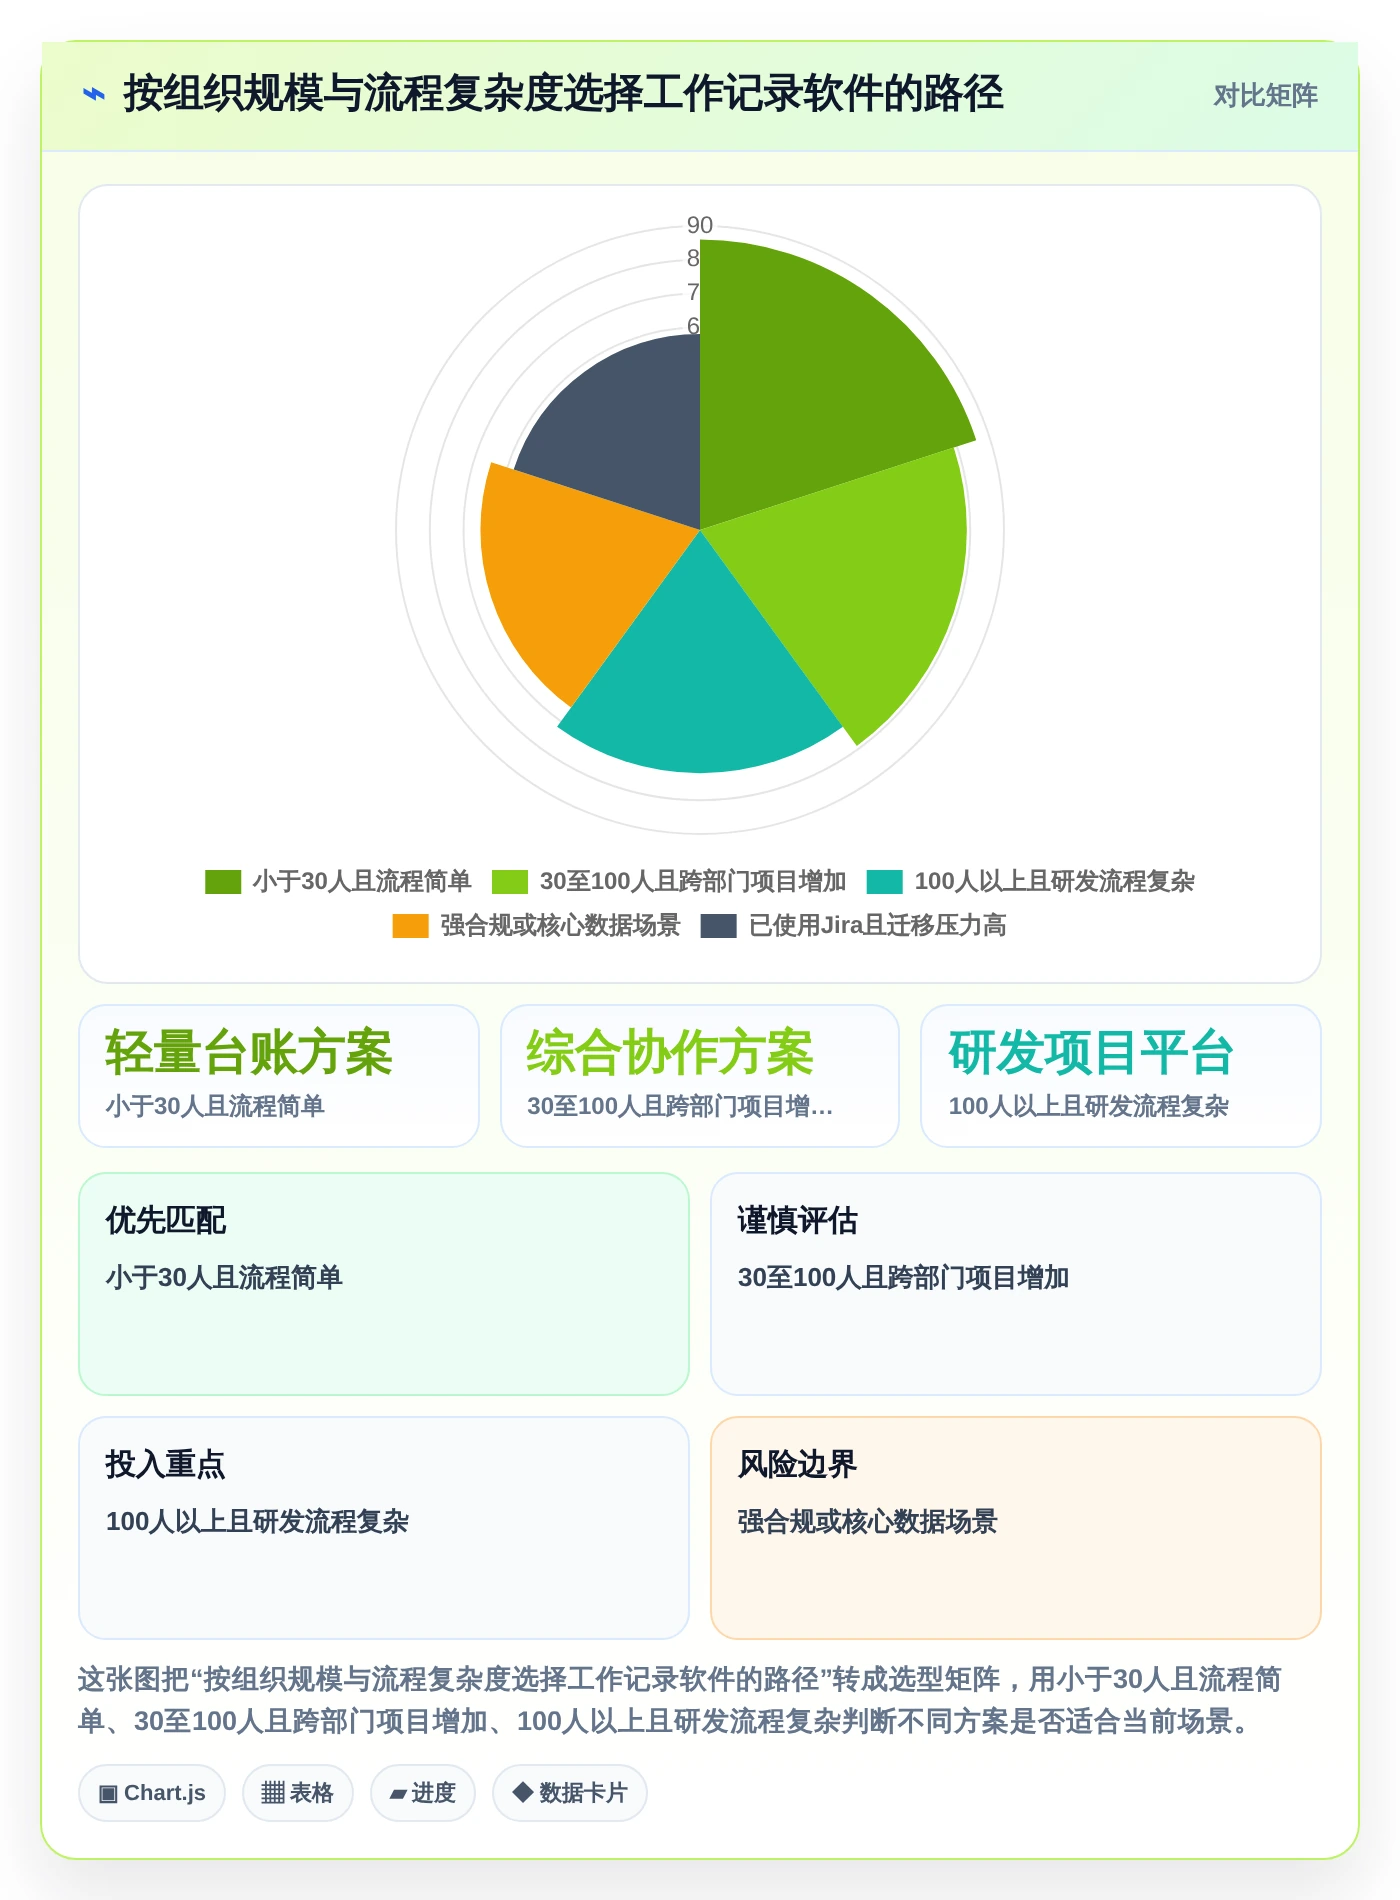The image size is (1400, 1900).
Task: Click the main title 按组织规模与流程复杂度选择工作记录软件的路径
Action: click(563, 94)
